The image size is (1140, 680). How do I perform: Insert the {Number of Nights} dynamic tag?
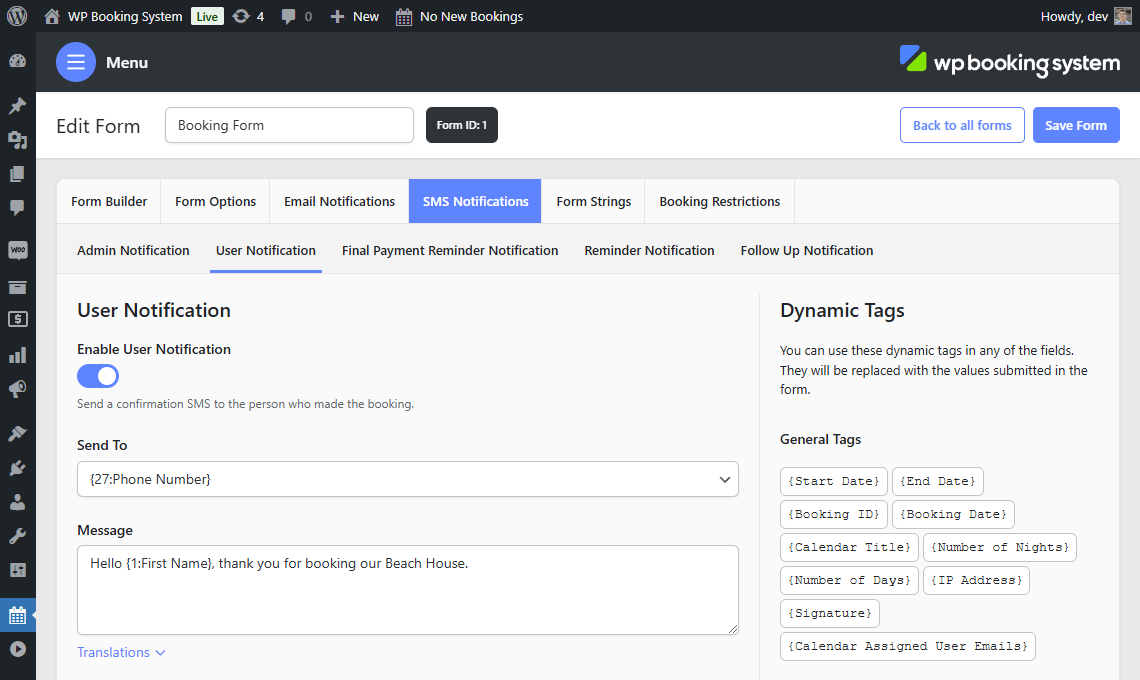coord(1000,547)
